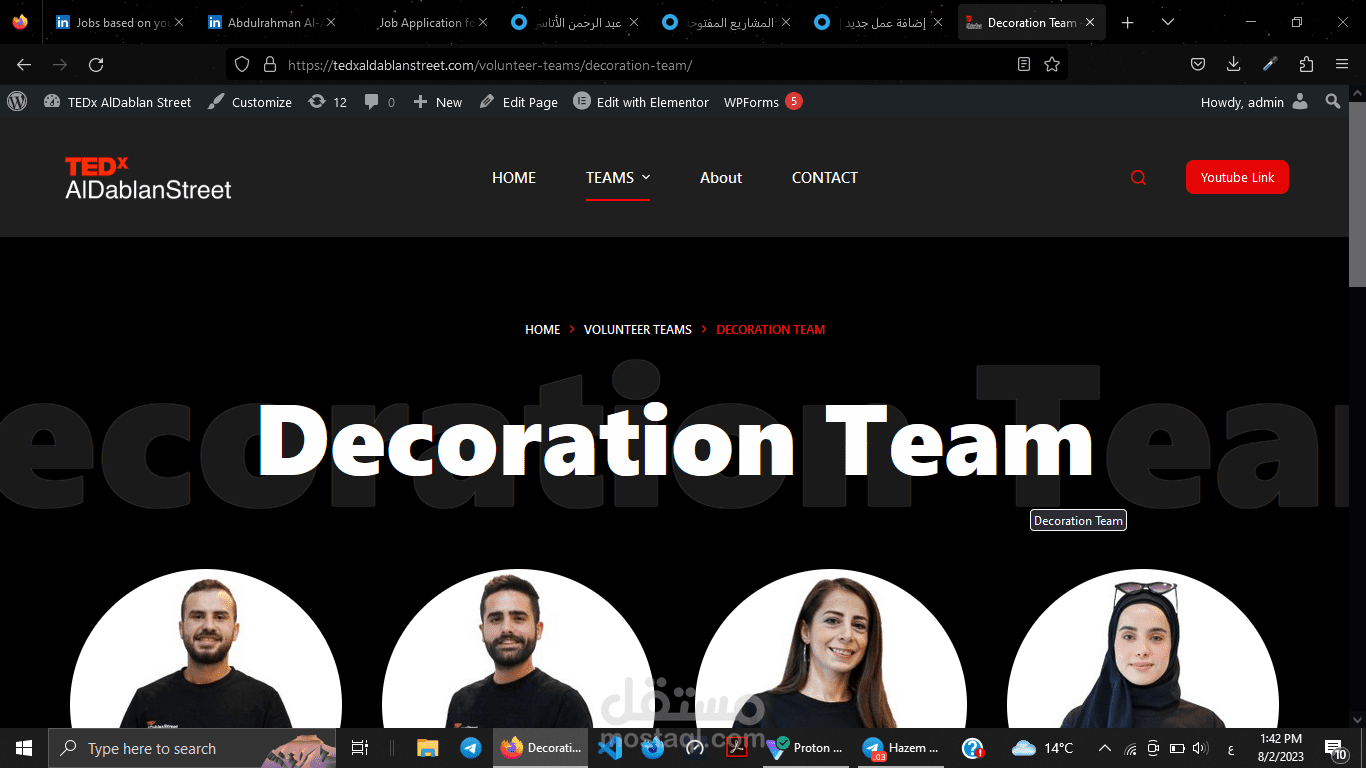Viewport: 1366px width, 768px height.
Task: Click HOME in the breadcrumb
Action: coord(543,329)
